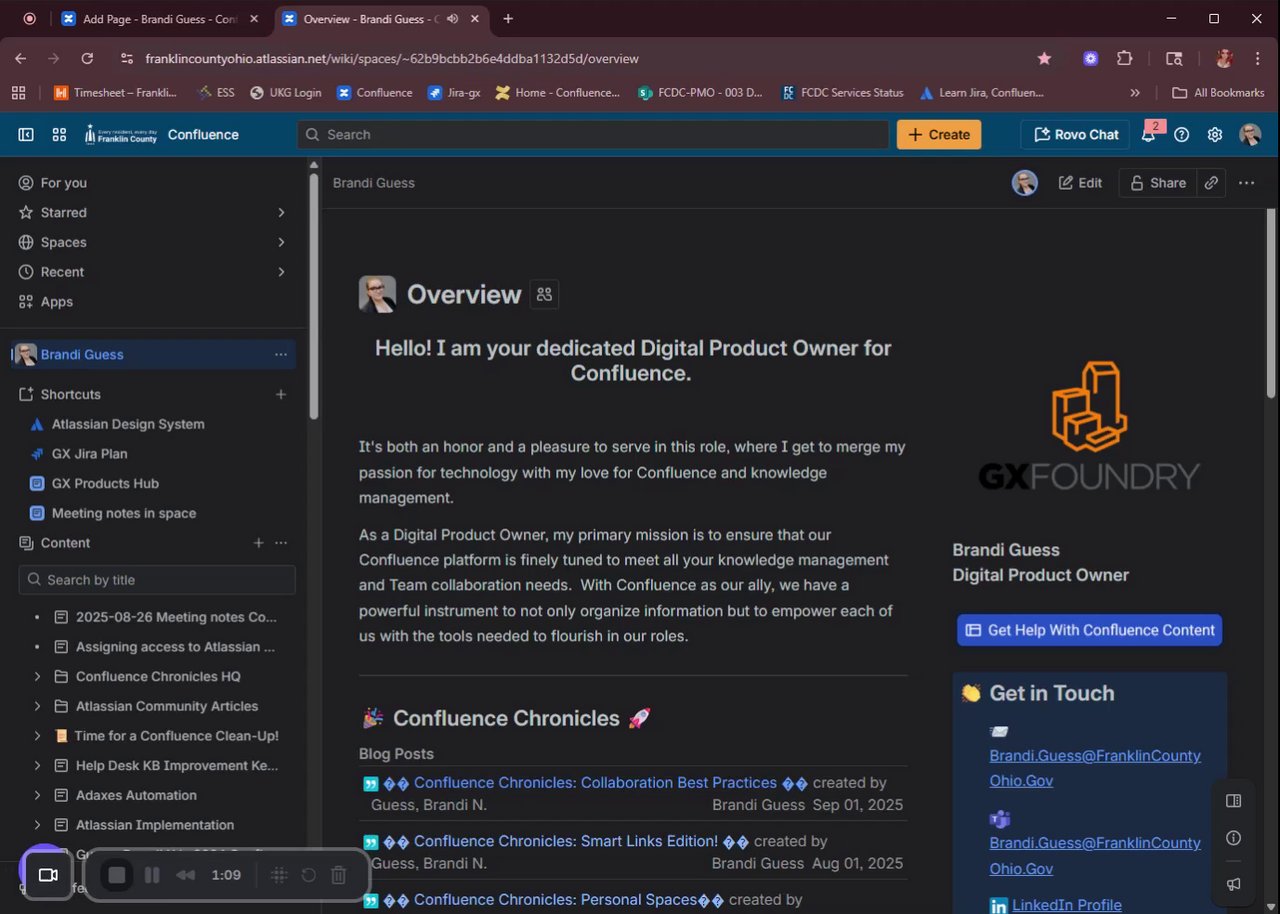Open Rovo Chat
The width and height of the screenshot is (1280, 914).
[1075, 134]
